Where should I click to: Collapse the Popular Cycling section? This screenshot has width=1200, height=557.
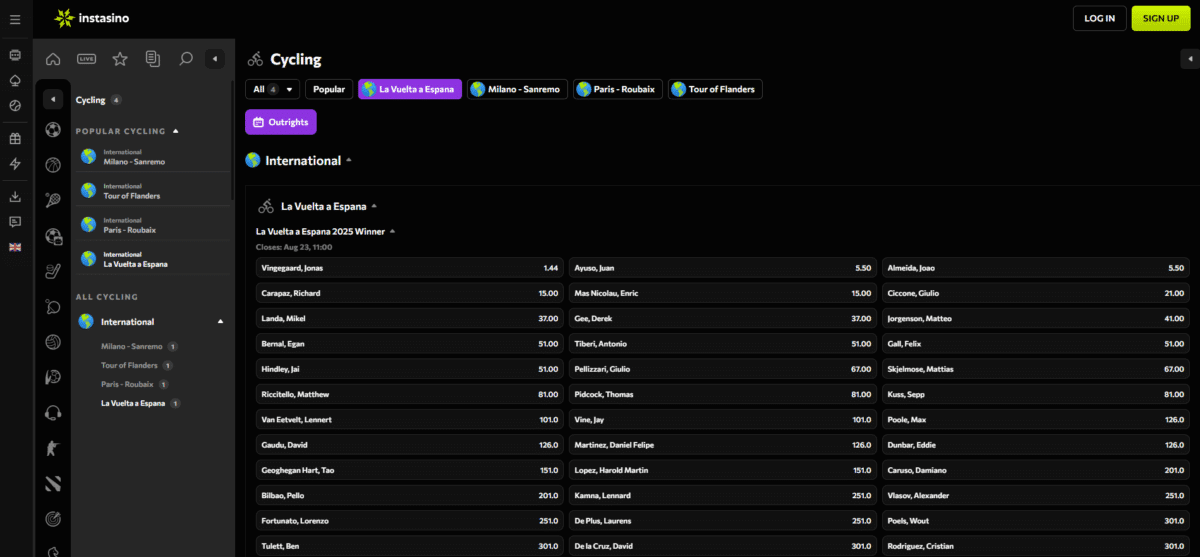(x=176, y=131)
